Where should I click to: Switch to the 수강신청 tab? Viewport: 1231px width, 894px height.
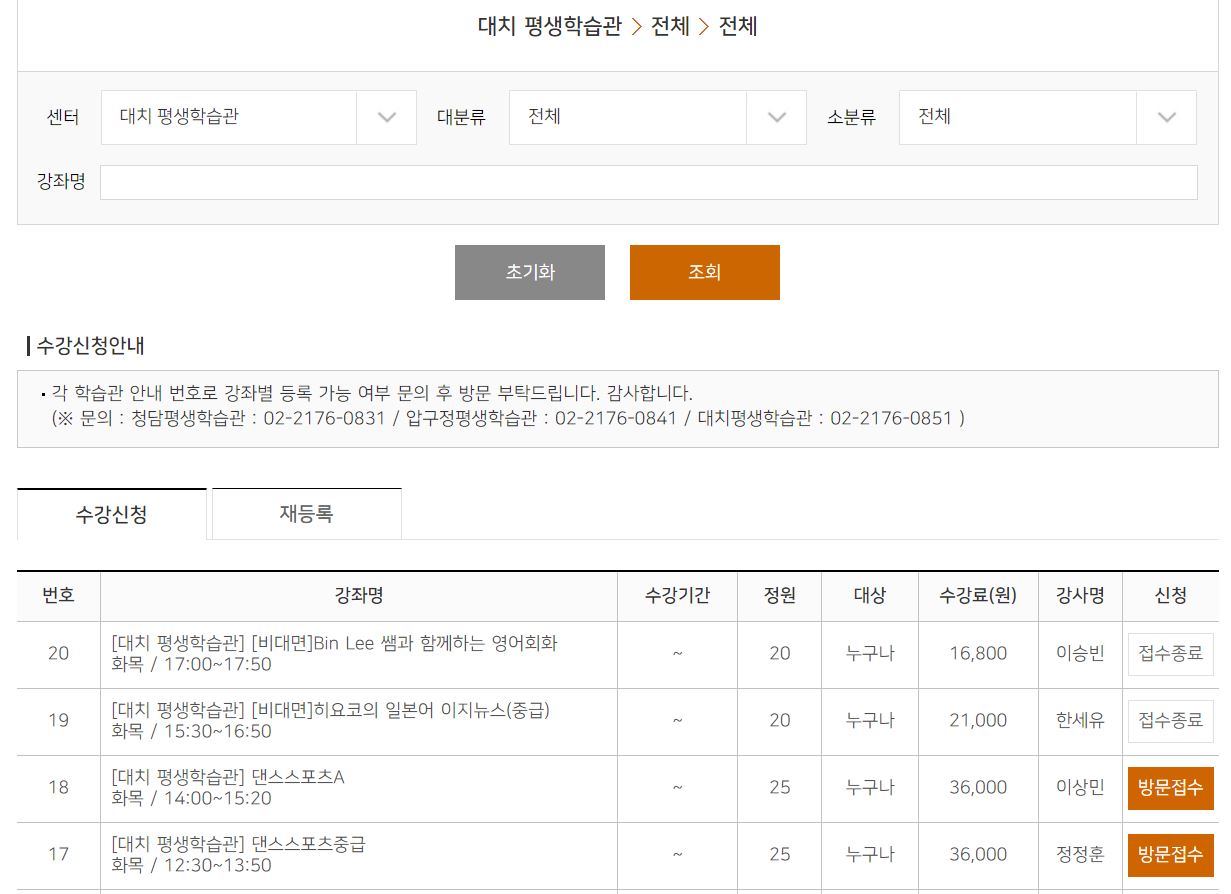pyautogui.click(x=112, y=514)
